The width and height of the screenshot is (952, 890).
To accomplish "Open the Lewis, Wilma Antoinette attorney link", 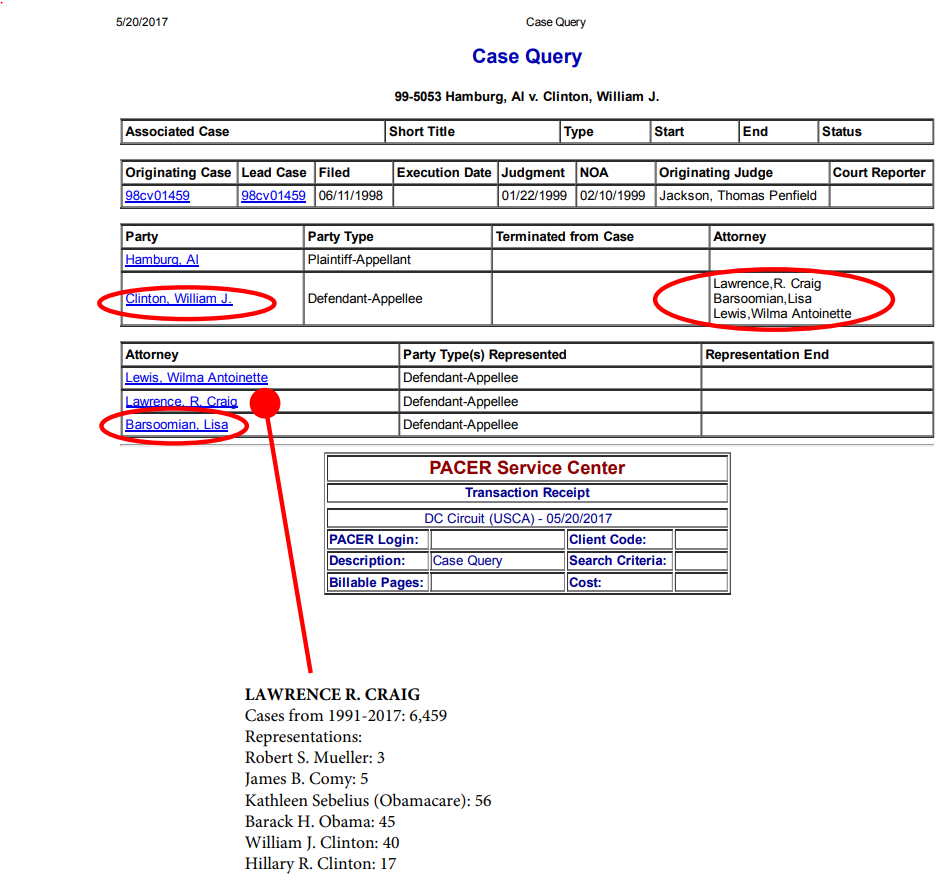I will [x=196, y=378].
